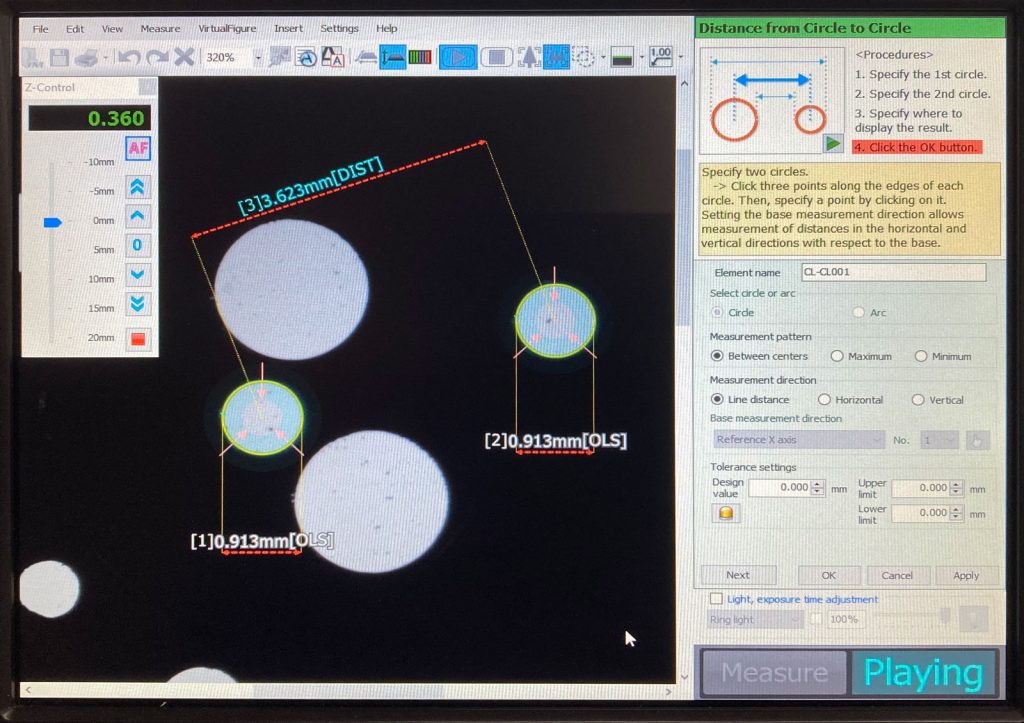This screenshot has height=723, width=1024.
Task: Enable Light, exposure time adjustment checkbox
Action: click(x=716, y=599)
